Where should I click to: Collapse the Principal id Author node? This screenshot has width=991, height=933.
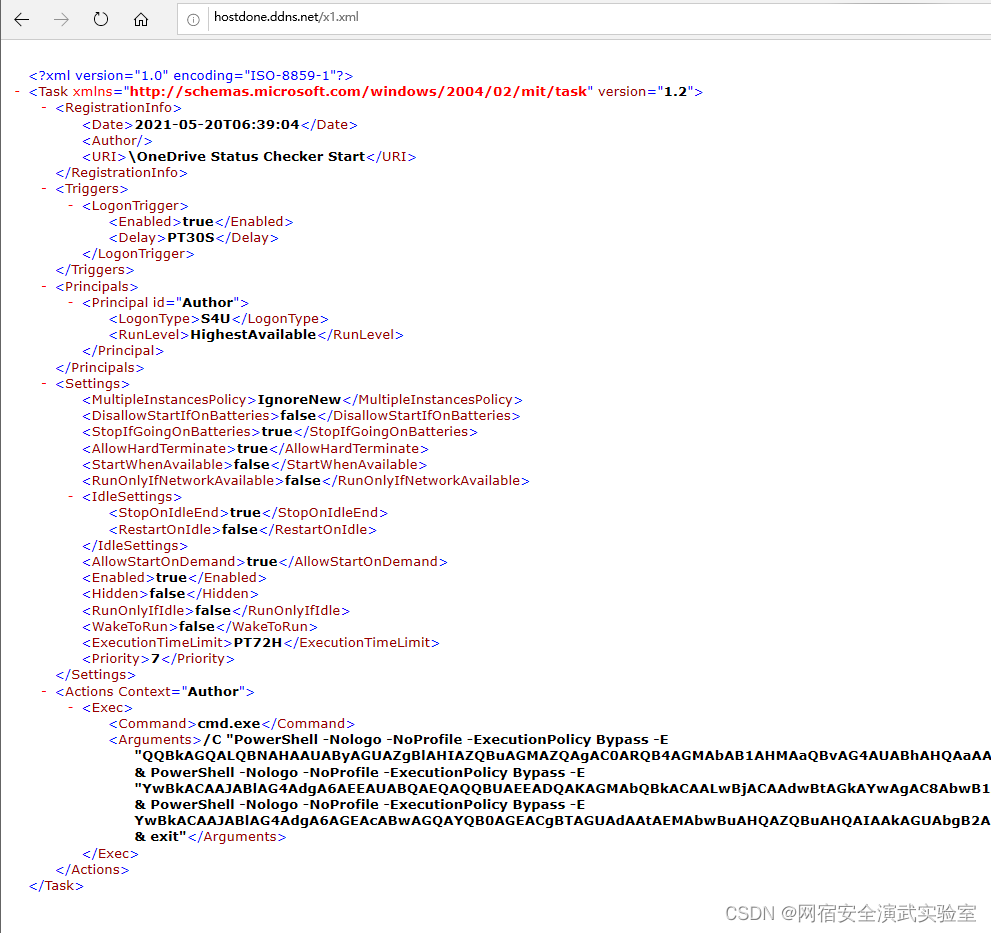coord(70,303)
